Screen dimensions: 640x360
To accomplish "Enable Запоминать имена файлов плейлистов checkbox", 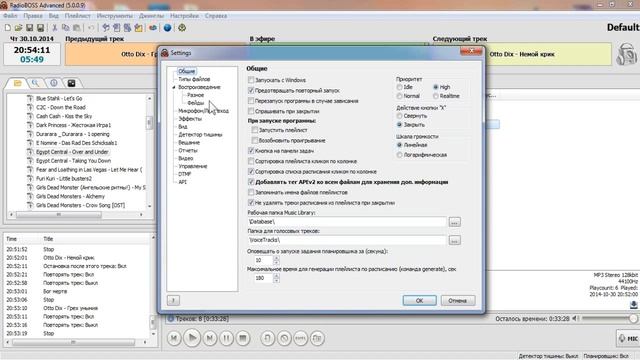I will click(251, 192).
